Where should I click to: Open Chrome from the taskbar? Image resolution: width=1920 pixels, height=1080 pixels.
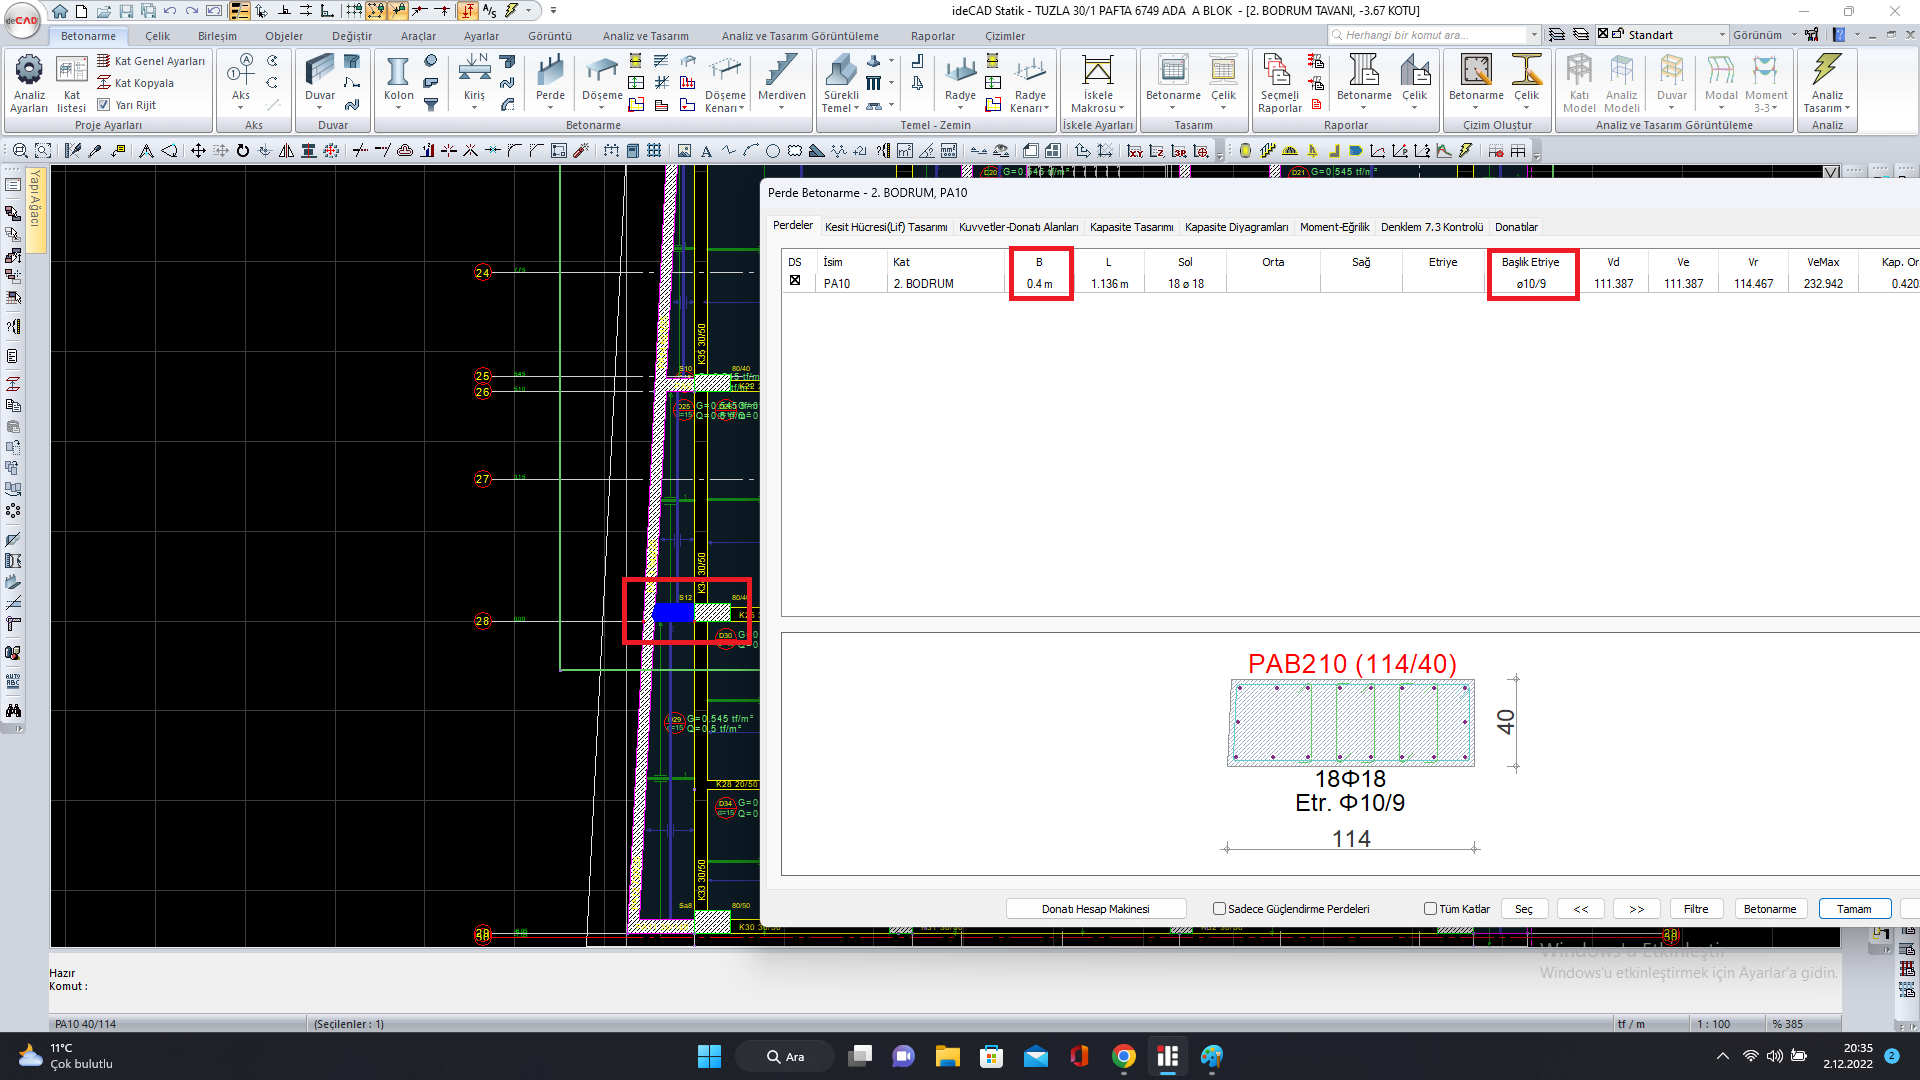click(x=1123, y=1056)
